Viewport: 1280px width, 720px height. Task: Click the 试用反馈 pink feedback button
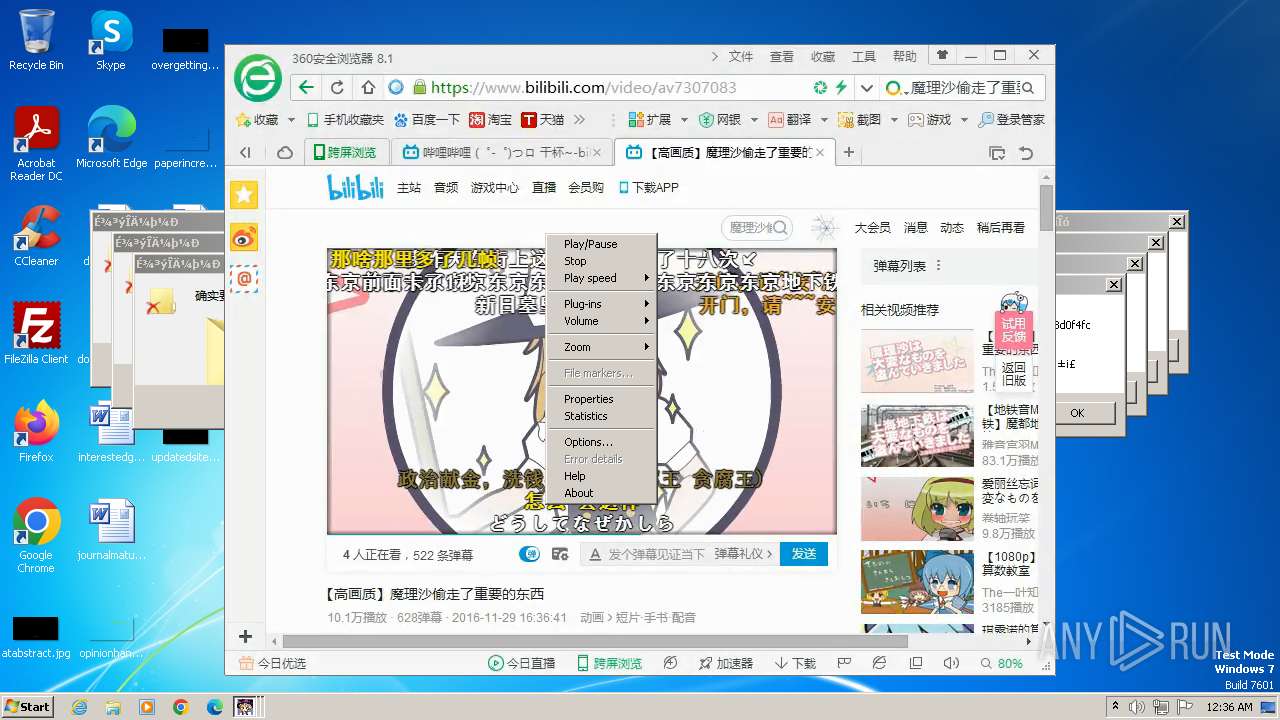(1014, 329)
